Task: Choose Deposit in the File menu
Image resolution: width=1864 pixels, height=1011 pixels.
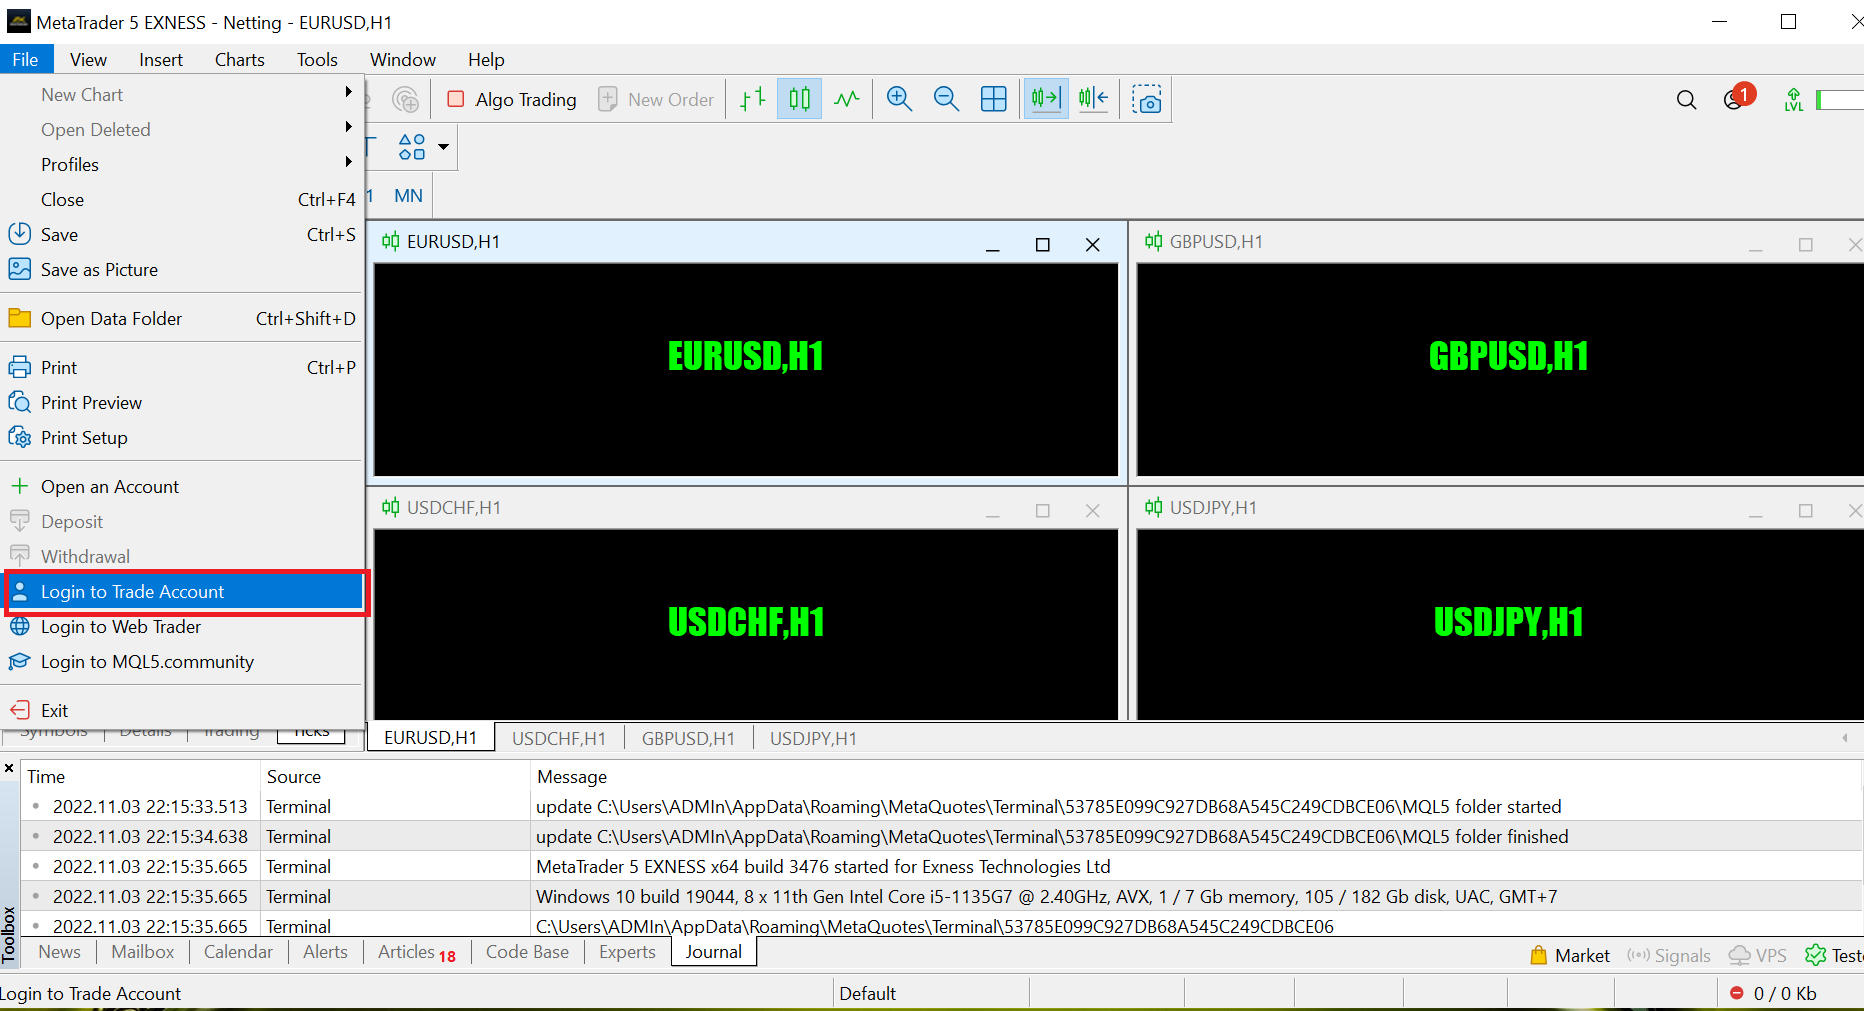Action: point(182,521)
